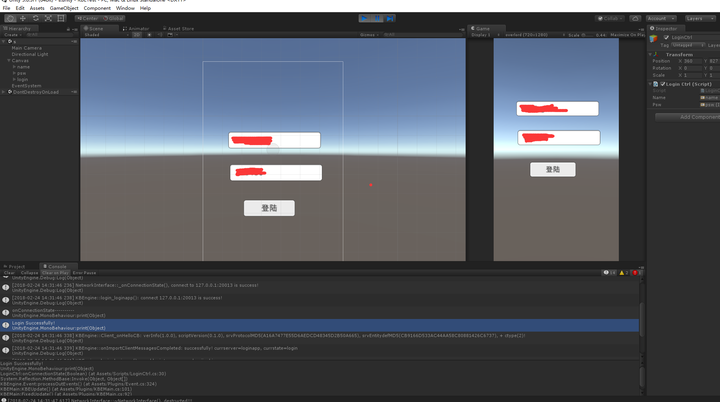Viewport: 720px width, 402px height.
Task: Toggle Global handle rotation button
Action: click(113, 18)
